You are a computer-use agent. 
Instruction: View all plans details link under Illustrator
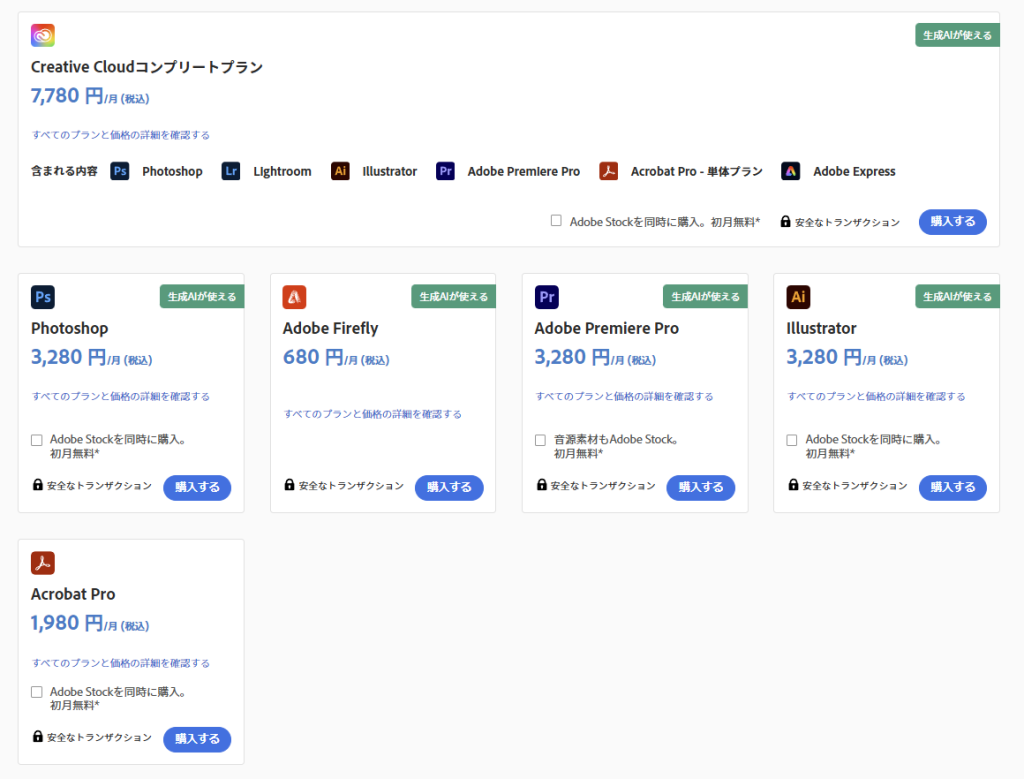tap(877, 396)
